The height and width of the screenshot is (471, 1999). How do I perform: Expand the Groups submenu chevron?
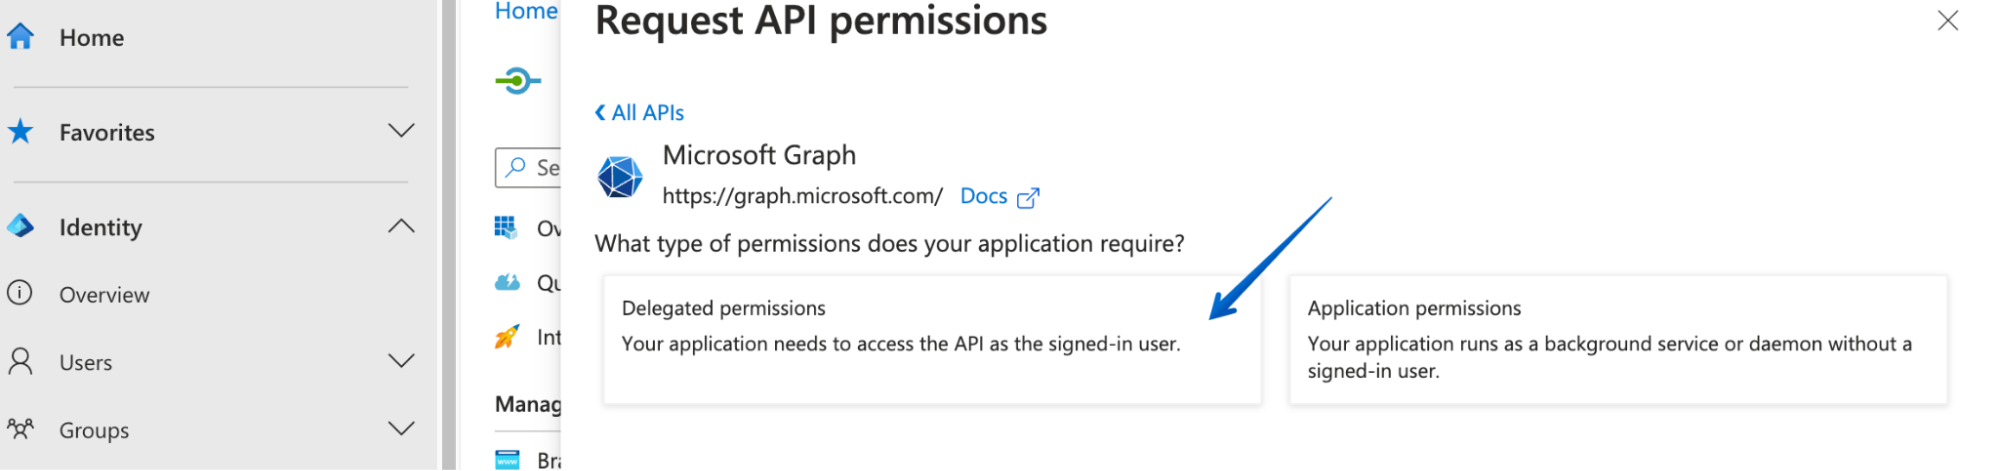(401, 429)
